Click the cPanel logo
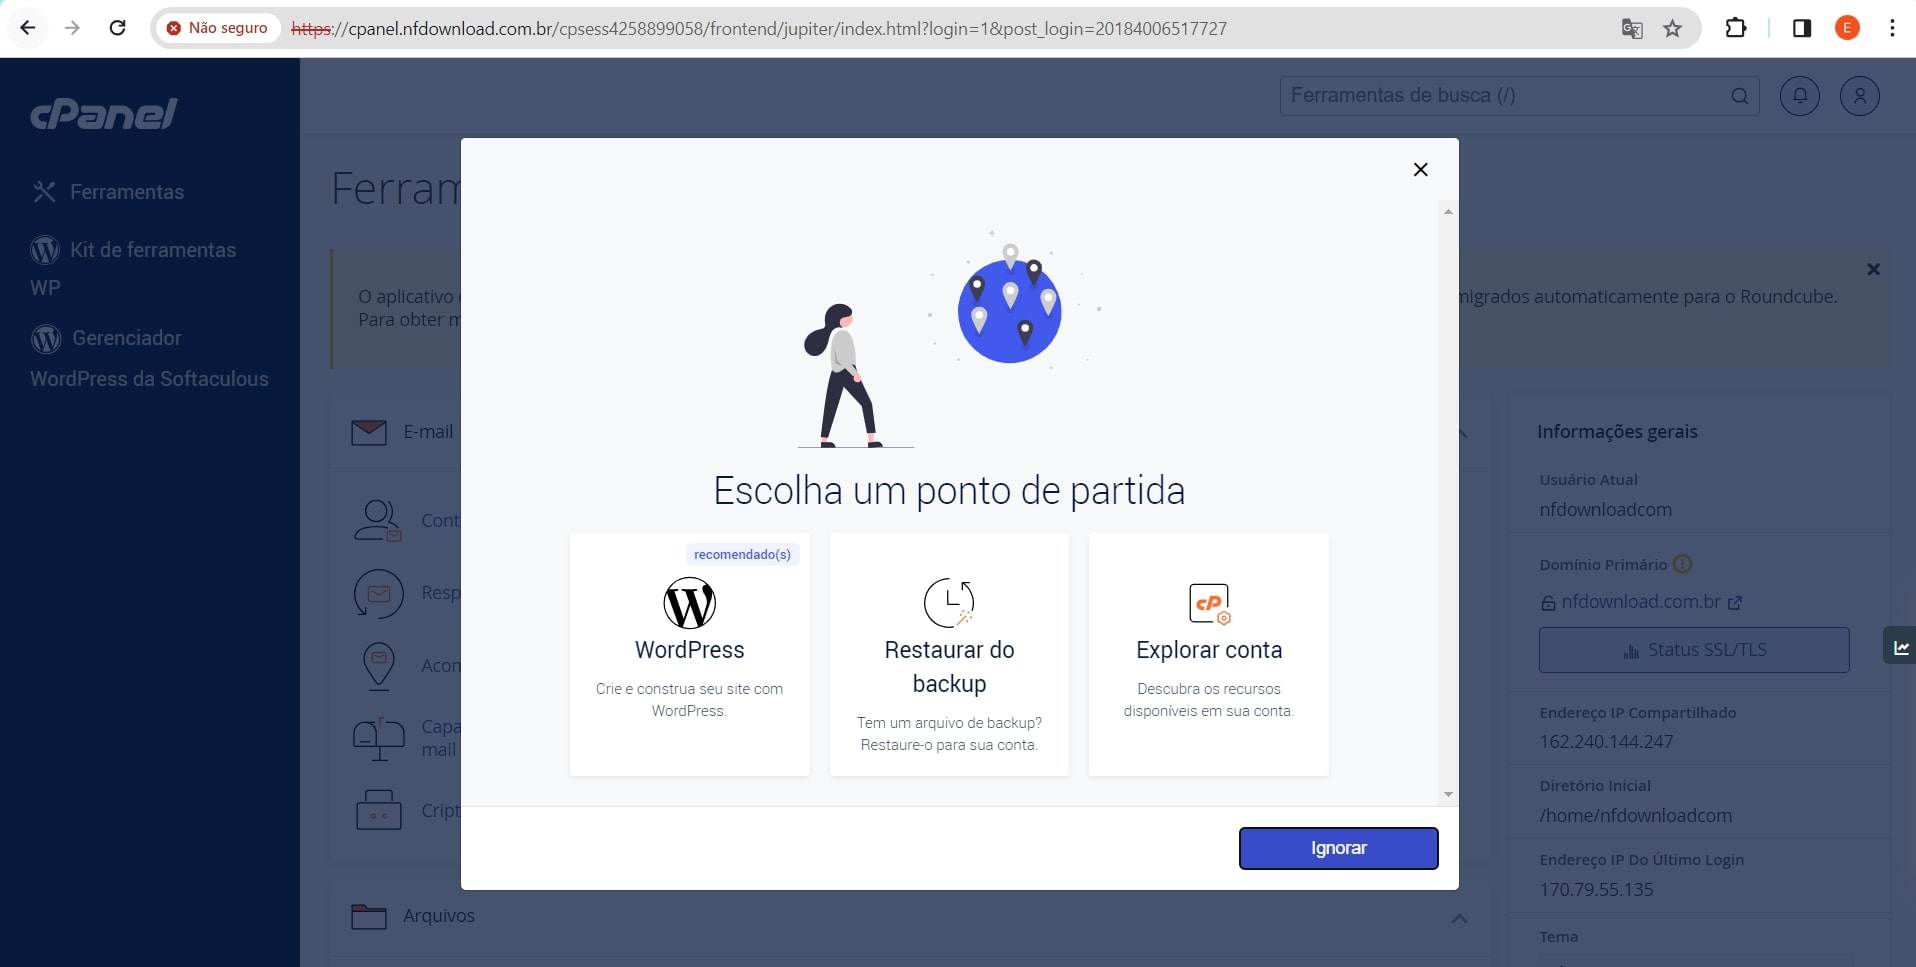Viewport: 1916px width, 967px height. [x=104, y=113]
